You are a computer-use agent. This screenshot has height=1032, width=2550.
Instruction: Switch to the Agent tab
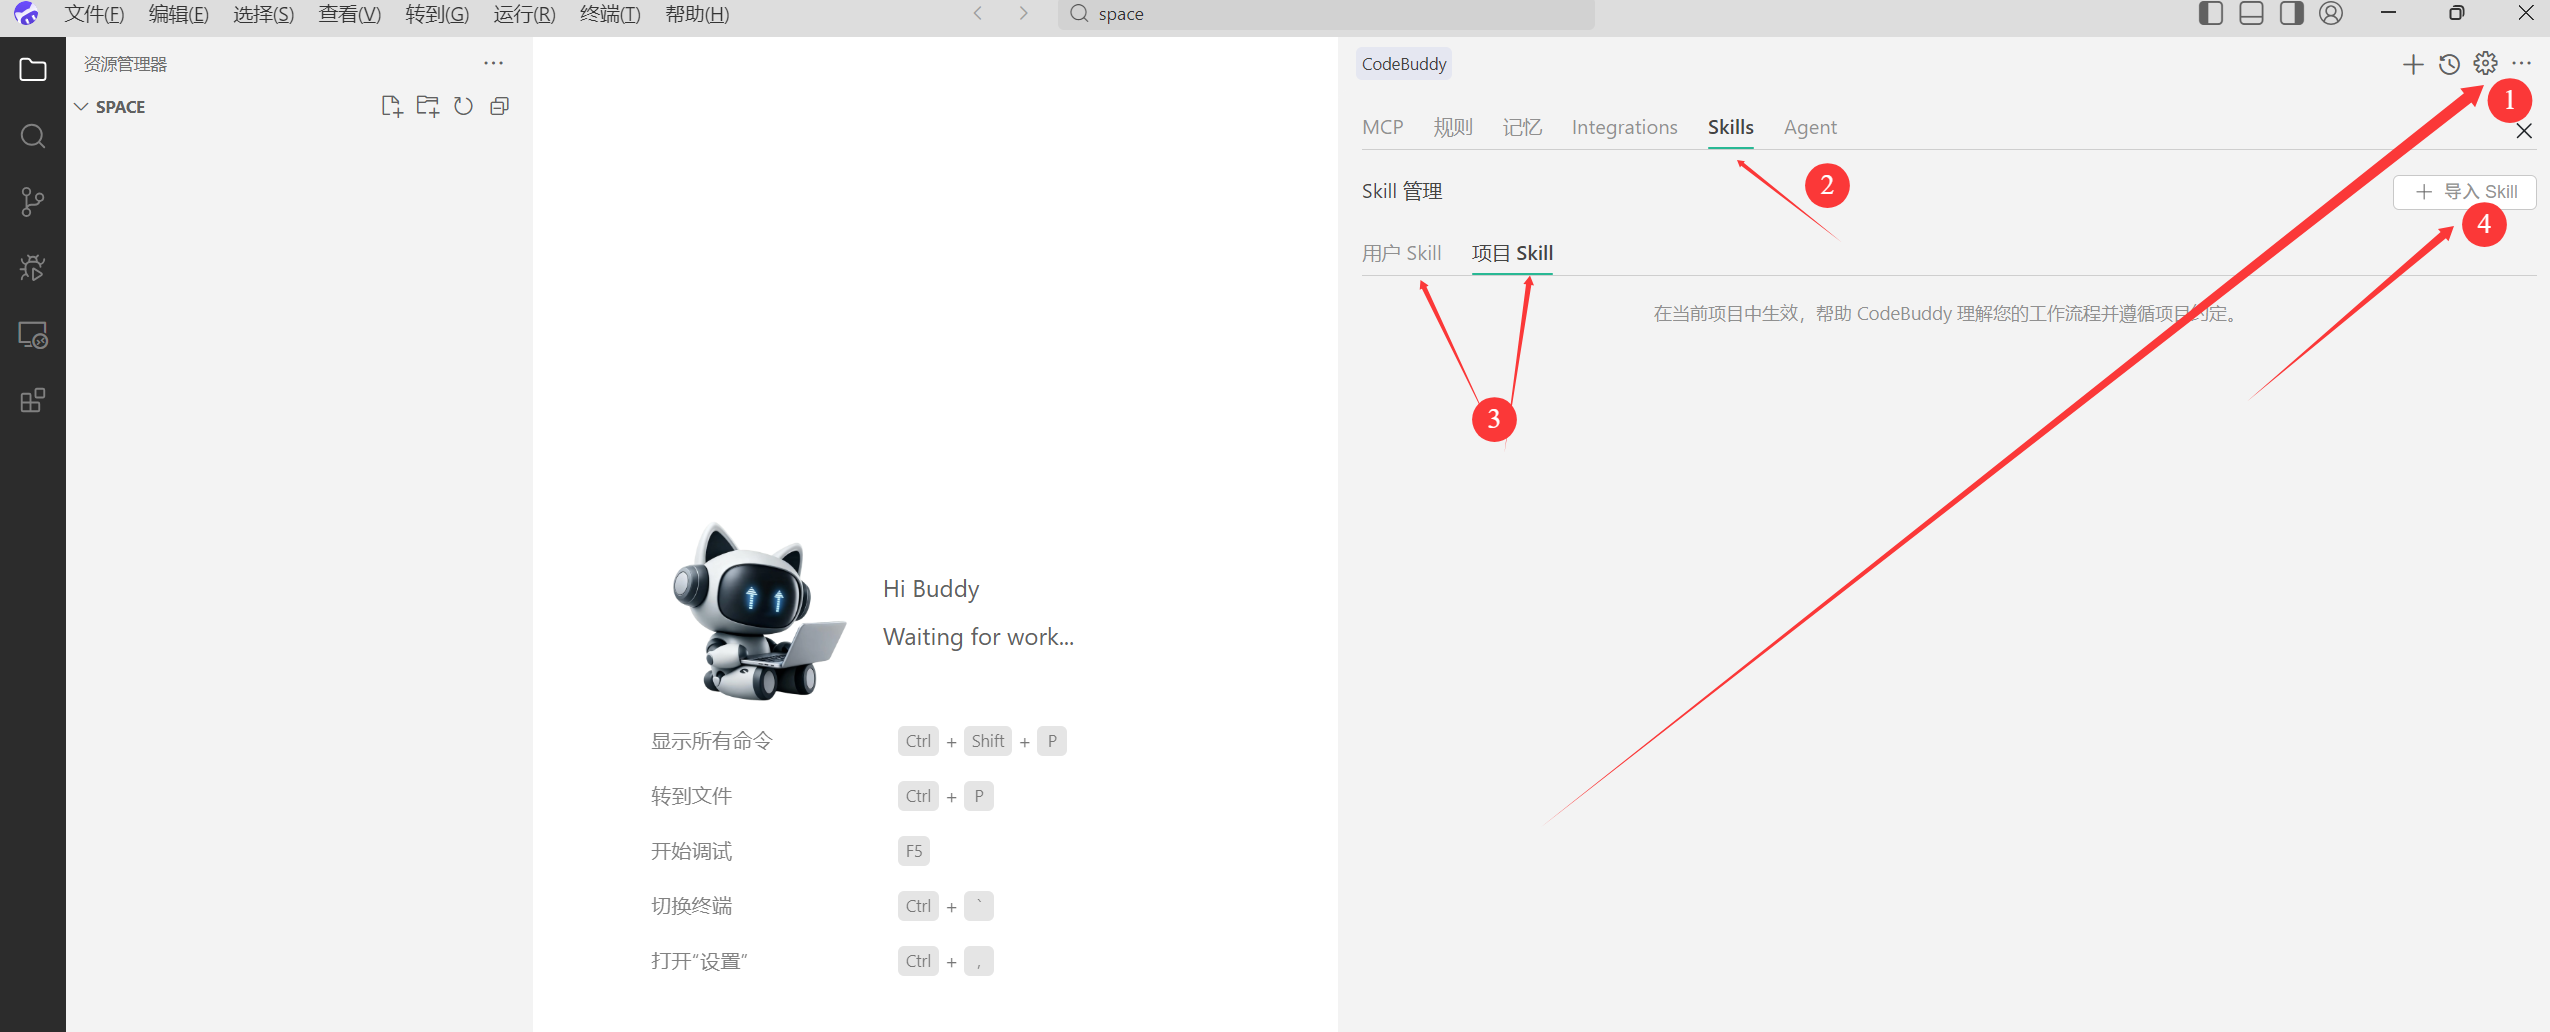coord(1810,127)
